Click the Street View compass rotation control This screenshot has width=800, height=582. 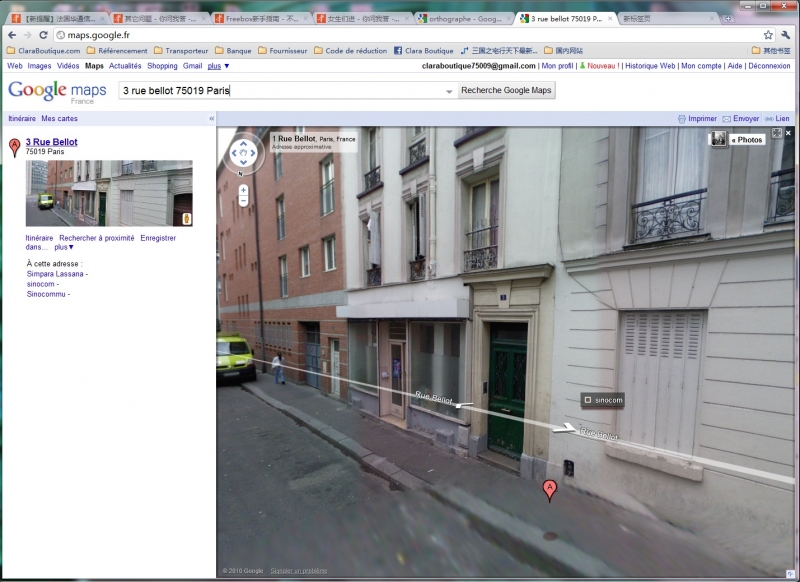click(x=243, y=155)
